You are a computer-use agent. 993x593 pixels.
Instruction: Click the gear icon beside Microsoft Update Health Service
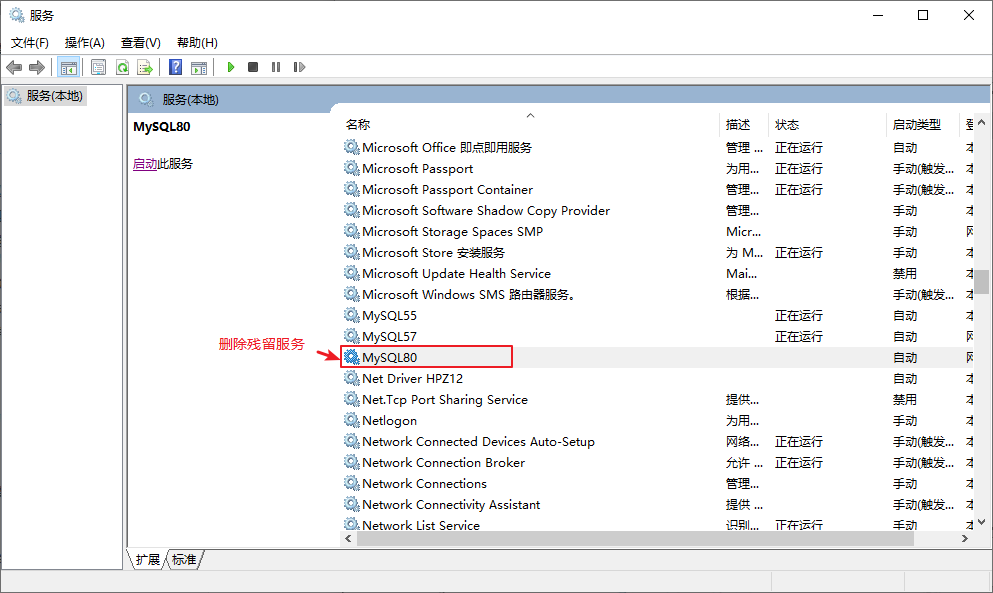(351, 273)
